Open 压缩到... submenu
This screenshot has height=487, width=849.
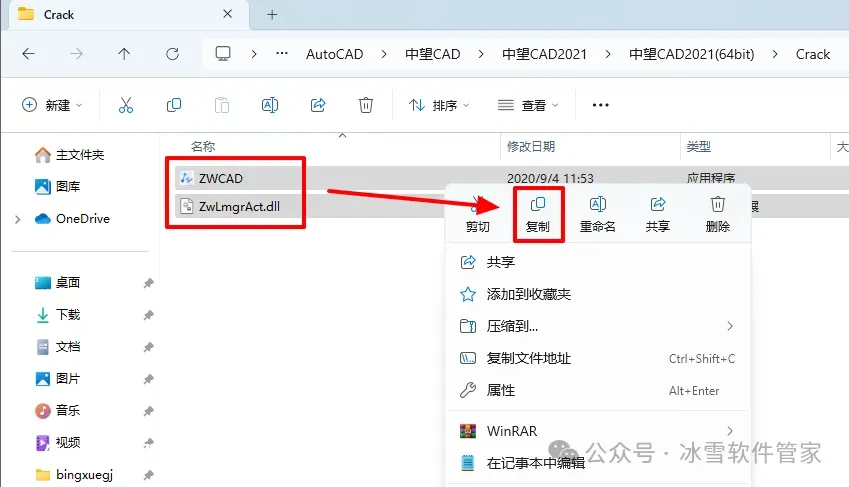(x=598, y=326)
